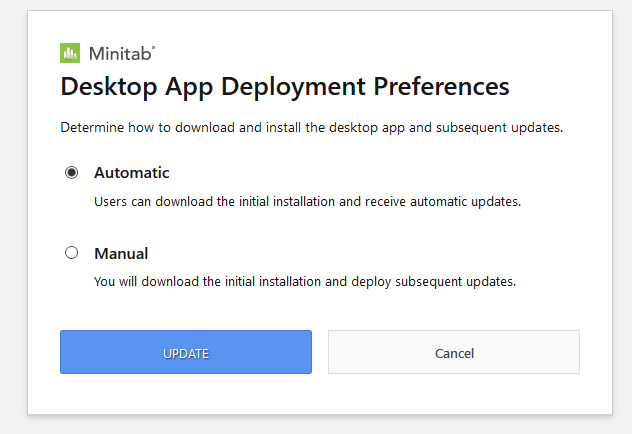Select the Automatic radio button

(71, 172)
